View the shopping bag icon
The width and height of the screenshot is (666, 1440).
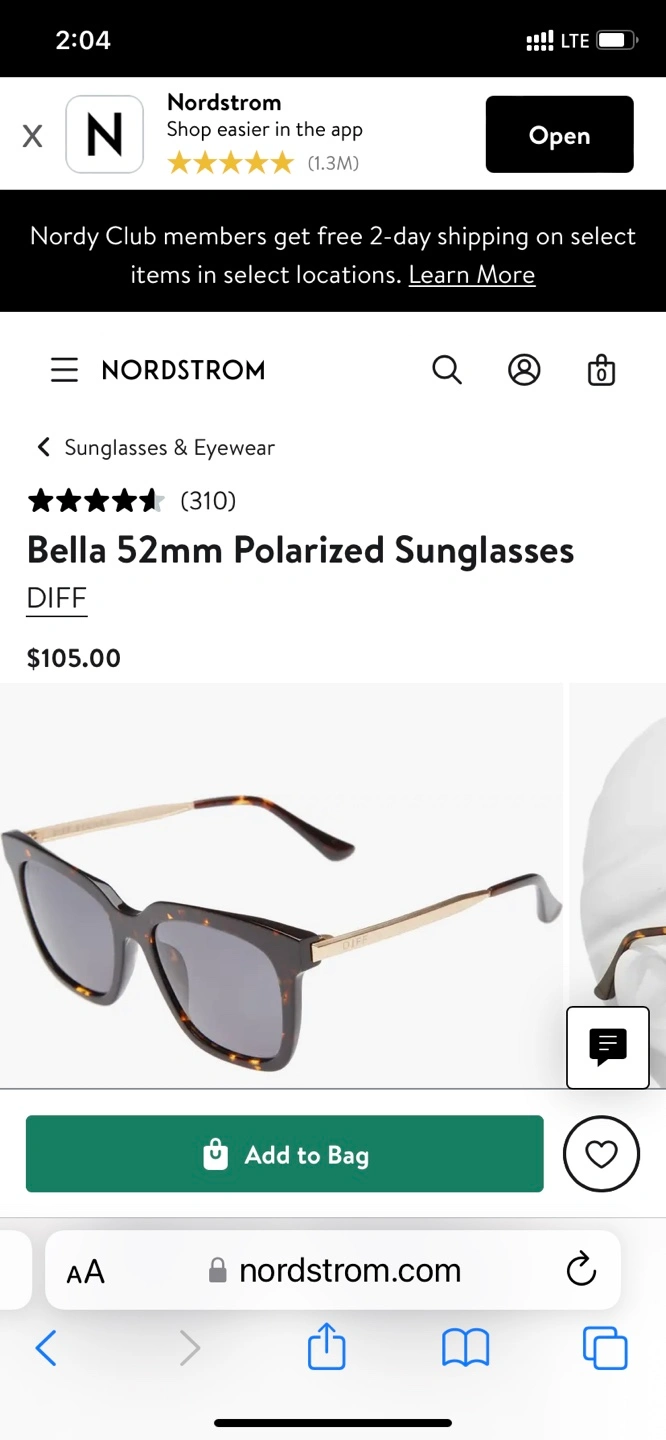point(601,370)
